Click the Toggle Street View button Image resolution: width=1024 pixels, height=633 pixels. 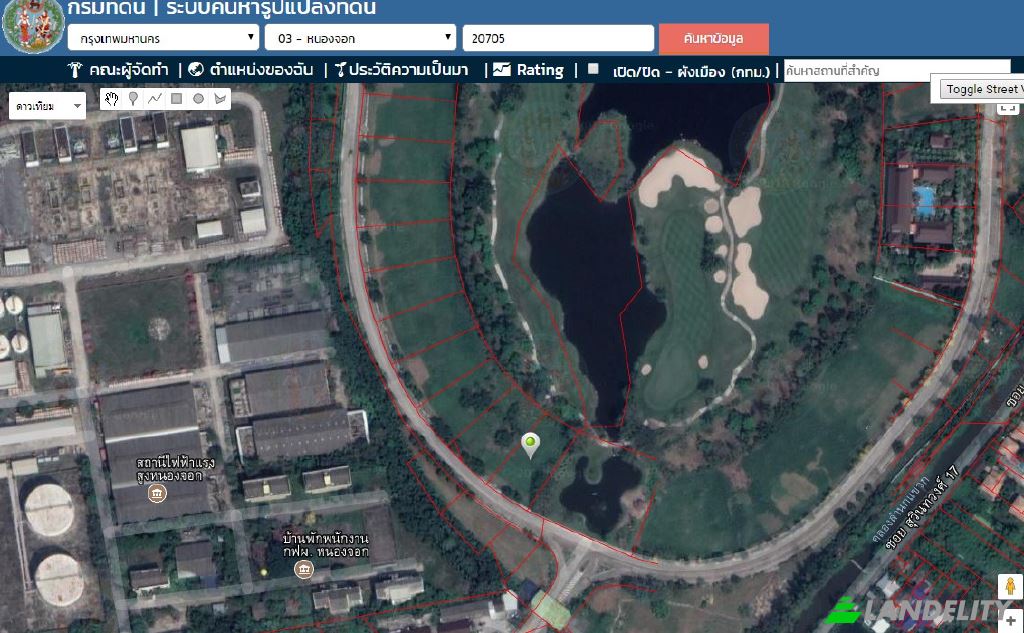pyautogui.click(x=982, y=89)
